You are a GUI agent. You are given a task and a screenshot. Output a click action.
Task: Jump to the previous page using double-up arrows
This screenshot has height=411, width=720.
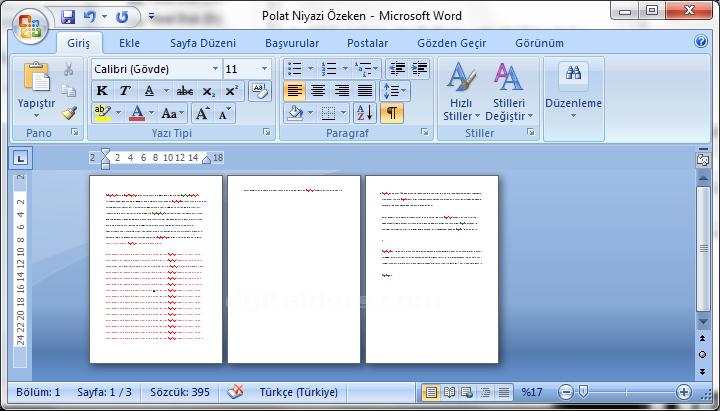click(703, 338)
